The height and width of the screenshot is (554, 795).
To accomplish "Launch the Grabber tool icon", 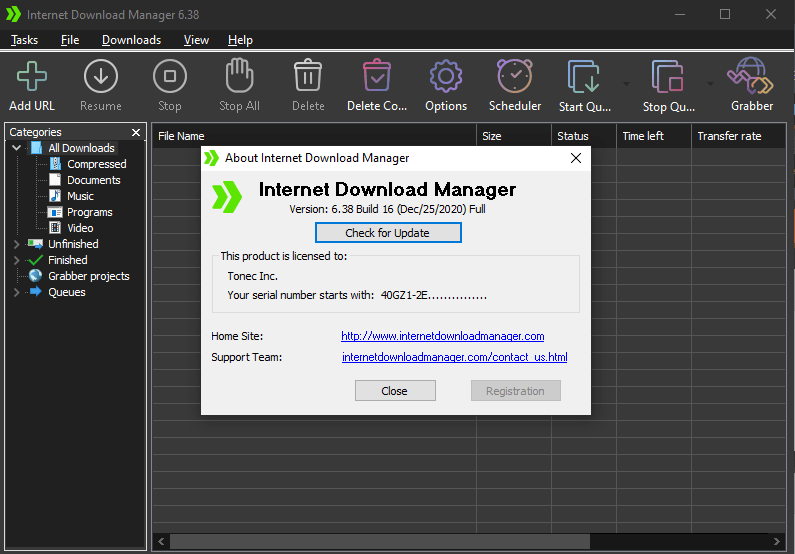I will point(750,76).
